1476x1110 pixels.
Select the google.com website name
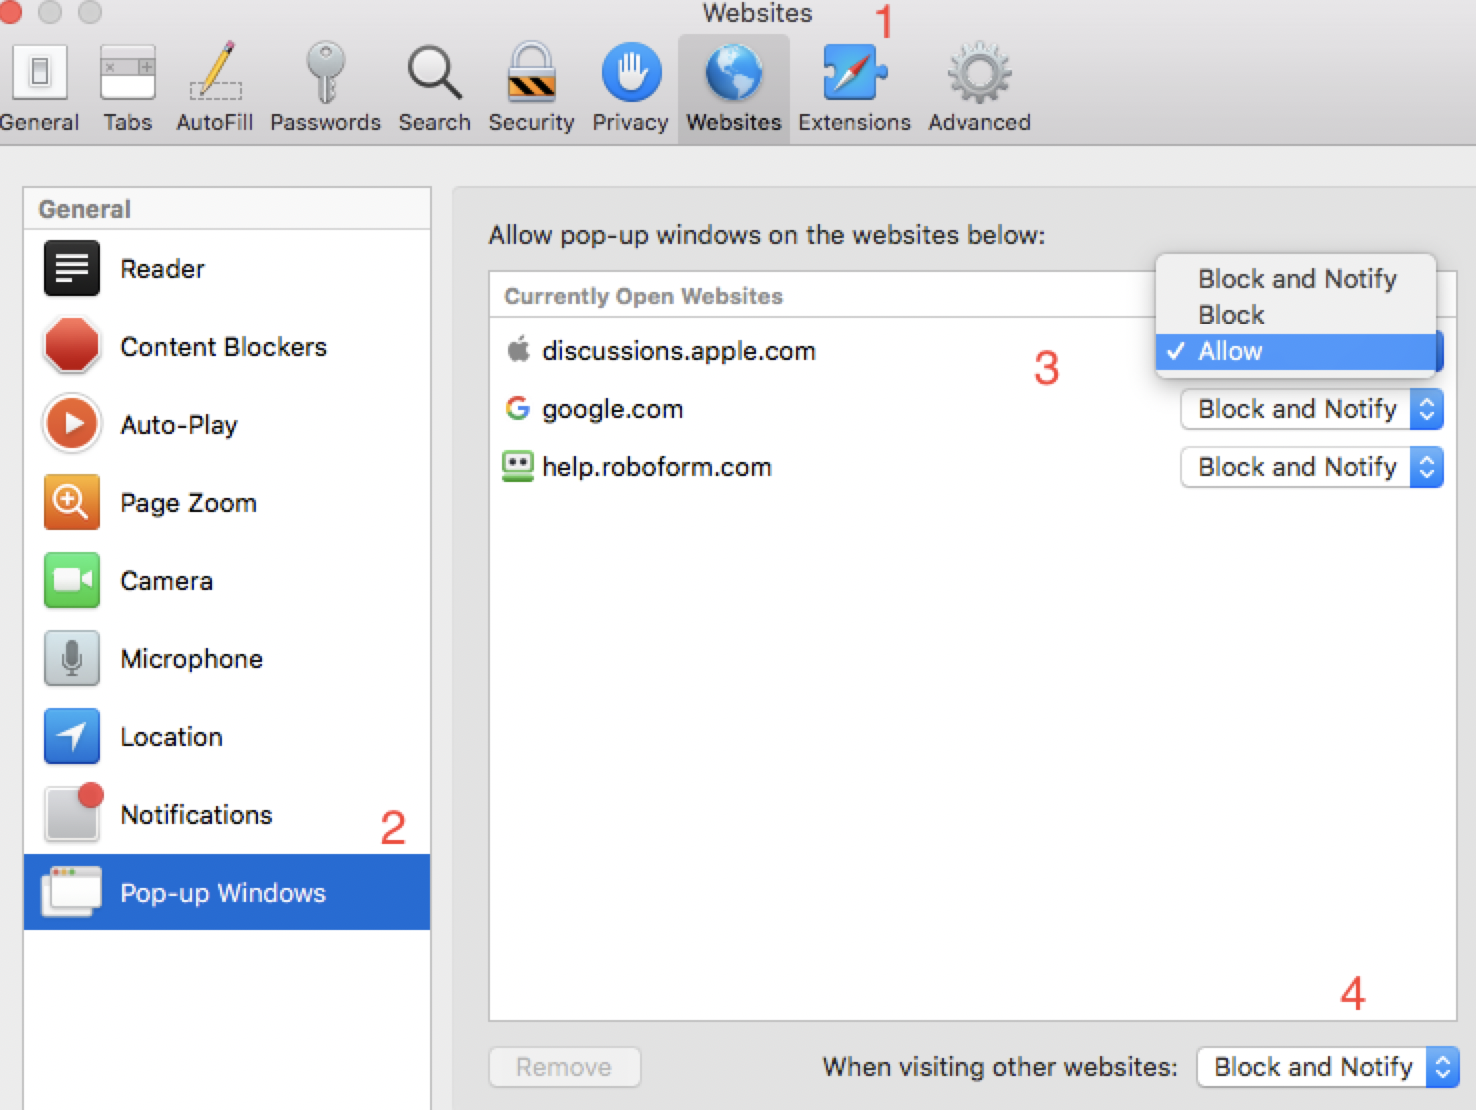[x=613, y=409]
